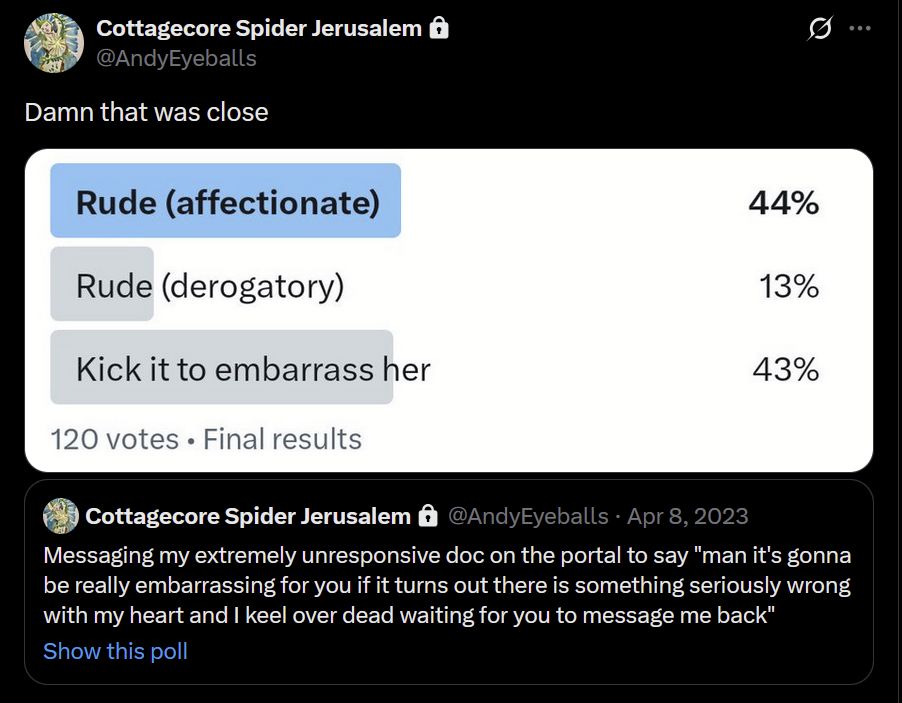The width and height of the screenshot is (902, 703).
Task: Open the three-dot more options menu
Action: pos(860,28)
